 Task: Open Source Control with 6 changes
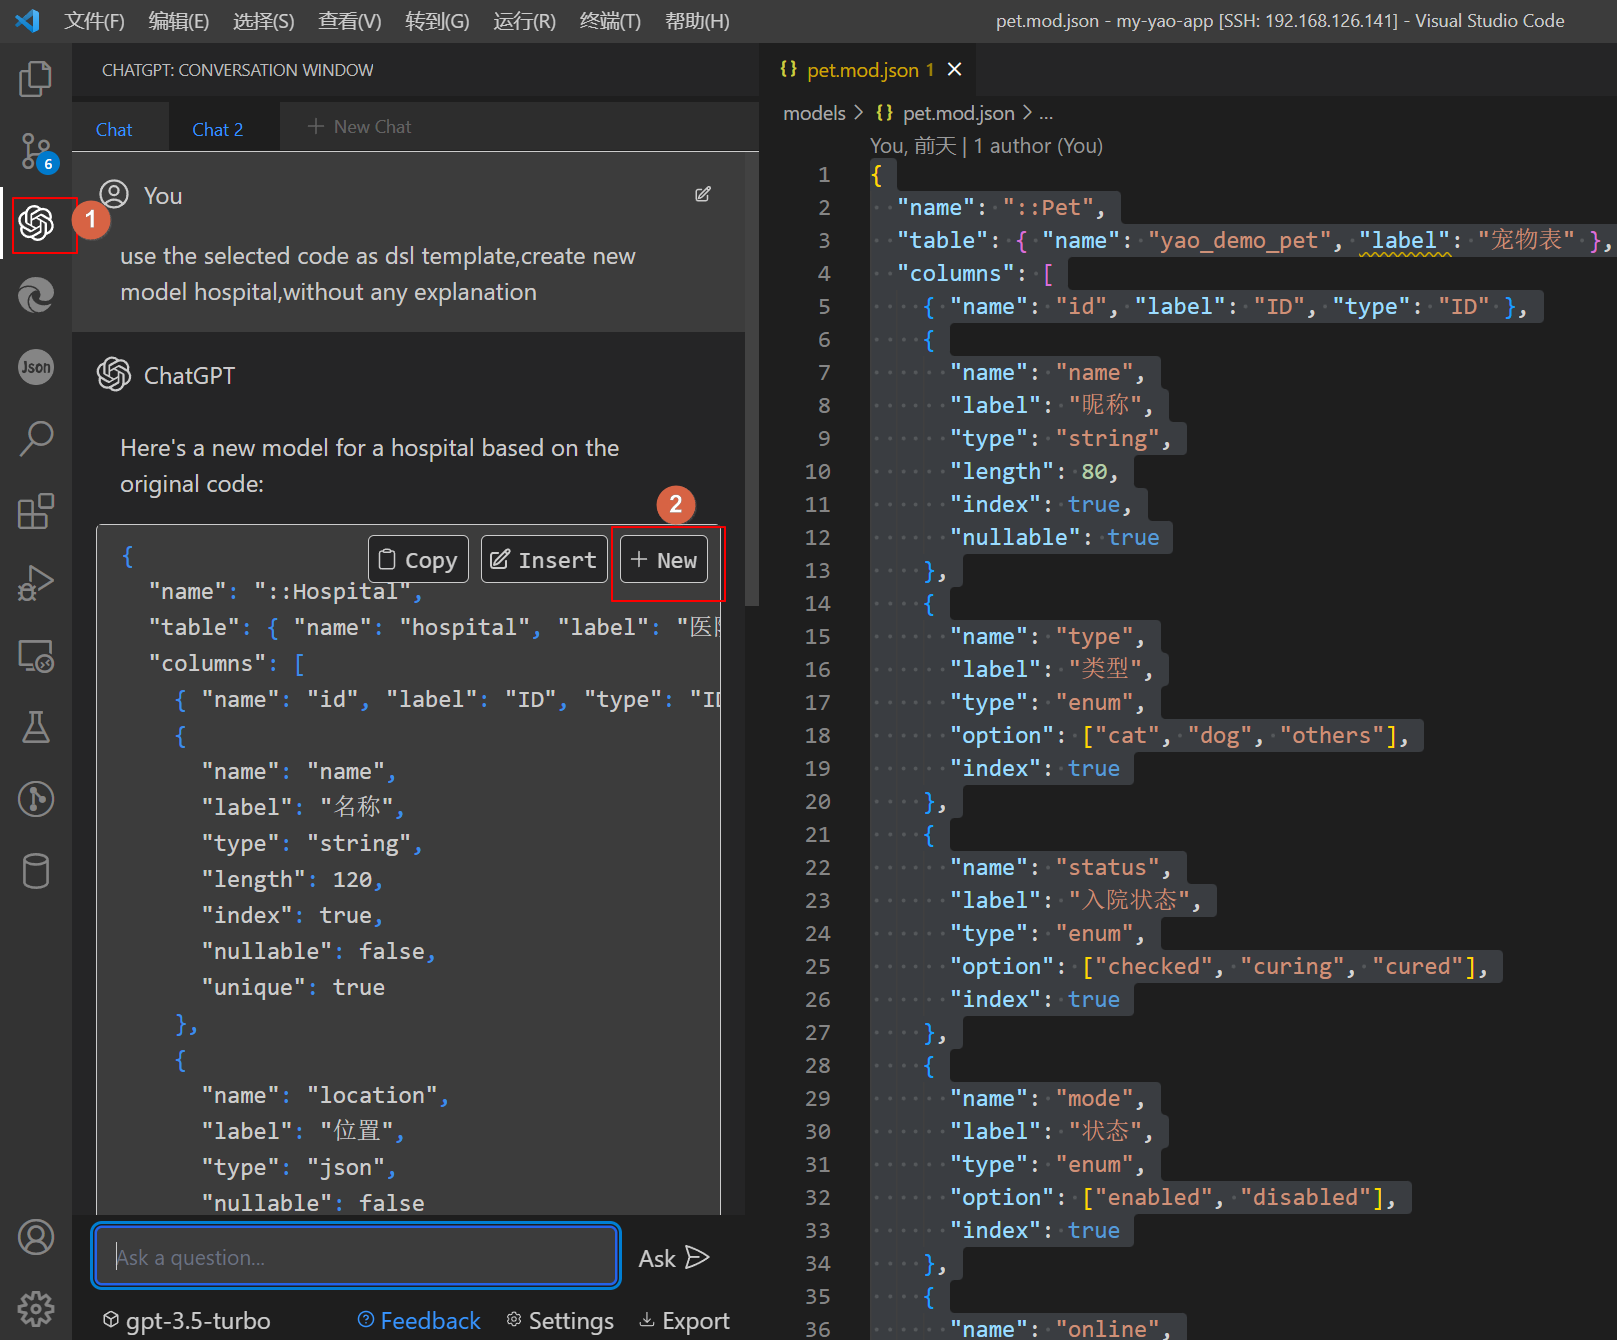[36, 151]
